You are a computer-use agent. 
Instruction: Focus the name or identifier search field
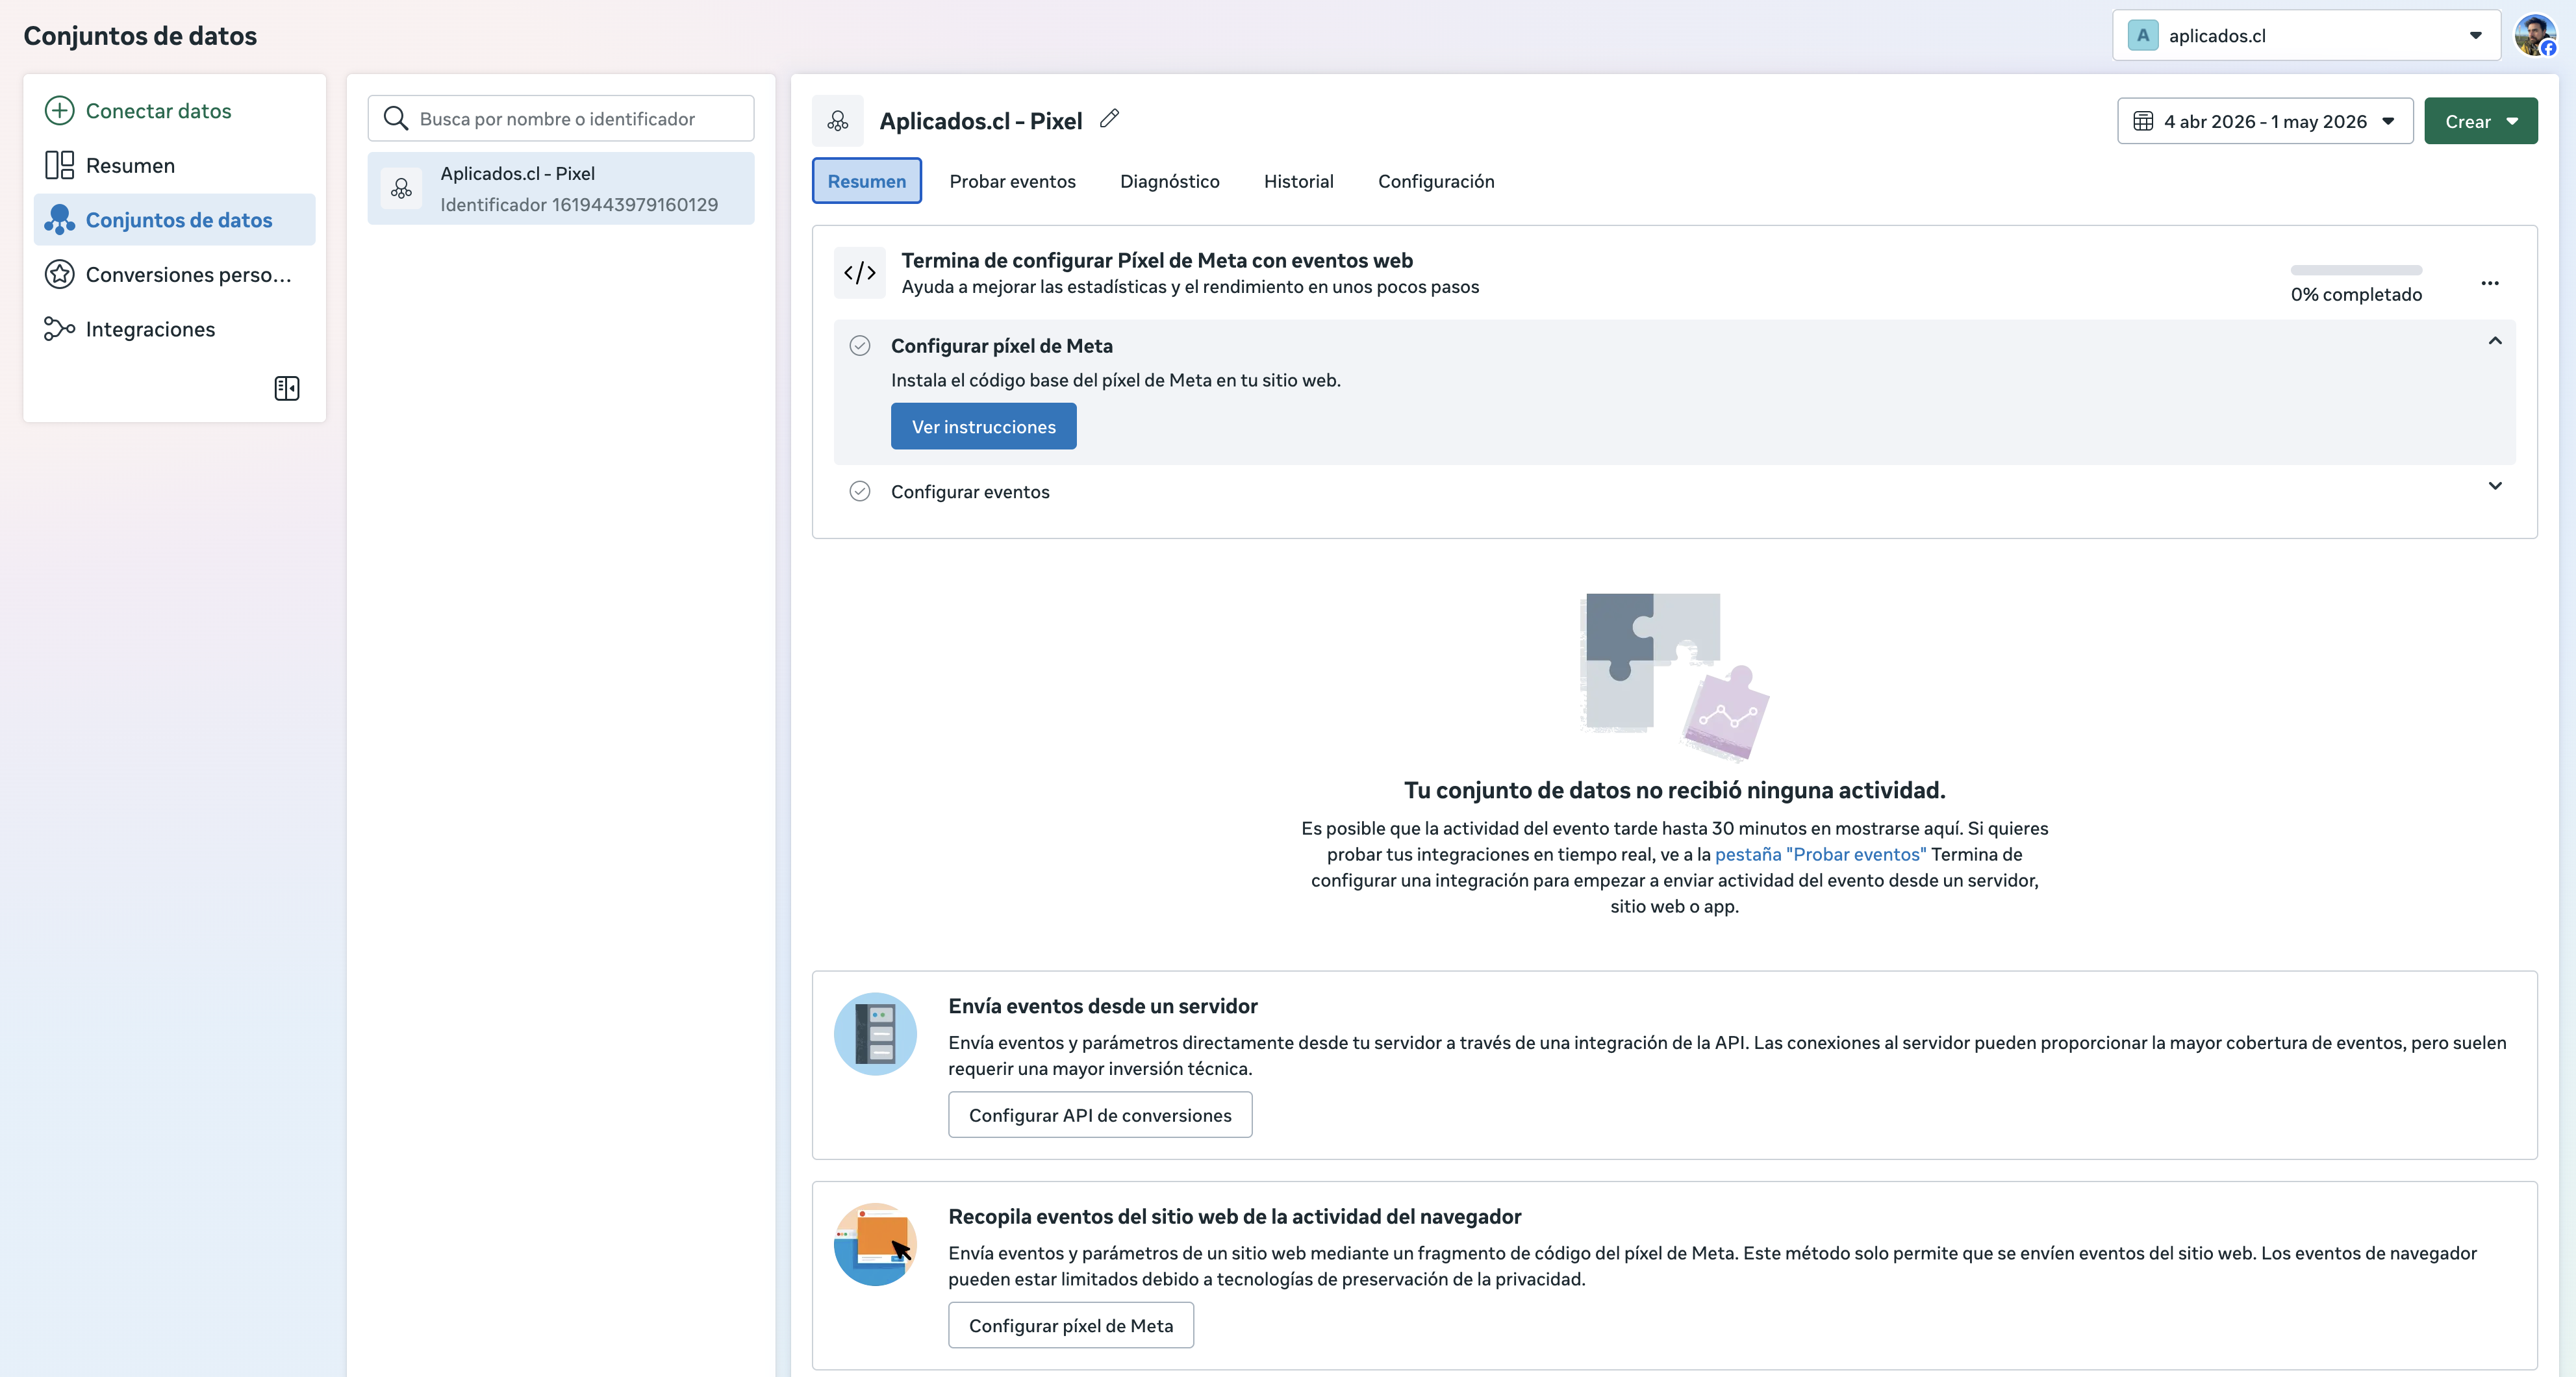pyautogui.click(x=561, y=119)
